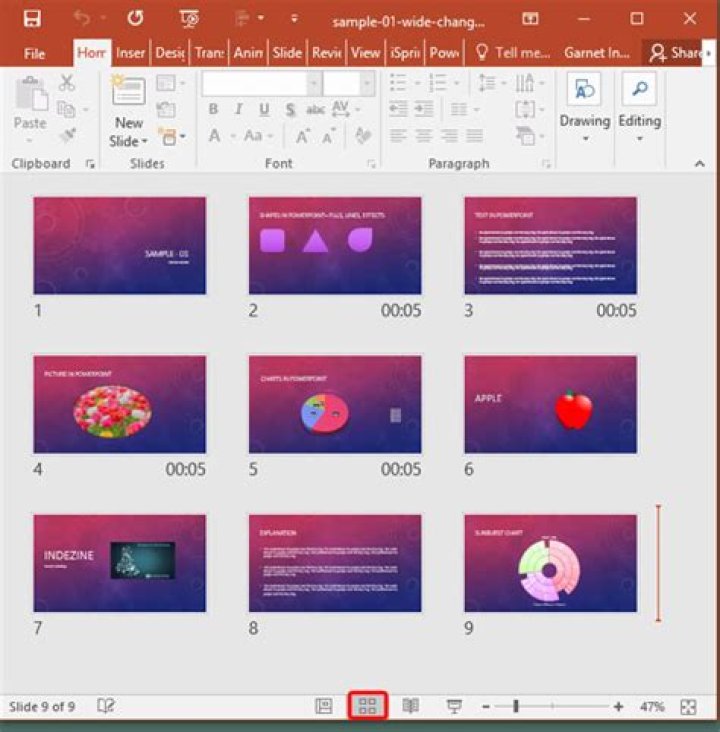Switch to Normal view in status bar
The height and width of the screenshot is (732, 720).
pyautogui.click(x=324, y=706)
